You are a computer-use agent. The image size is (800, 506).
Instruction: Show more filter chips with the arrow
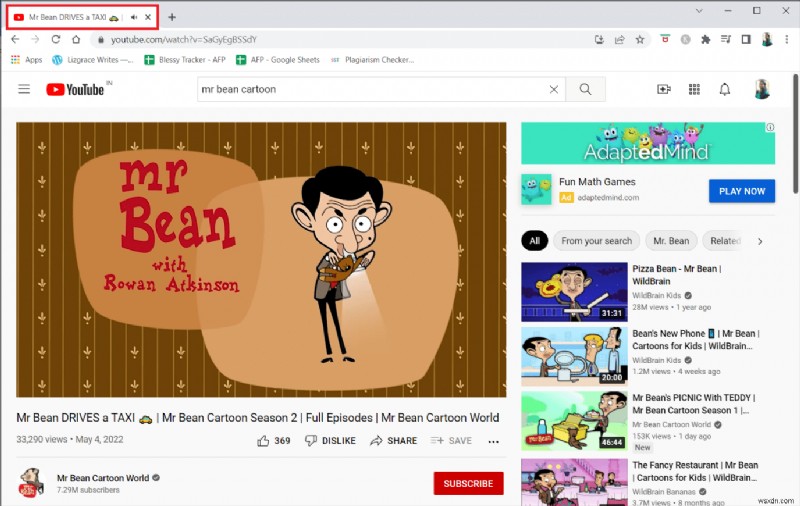(x=760, y=241)
